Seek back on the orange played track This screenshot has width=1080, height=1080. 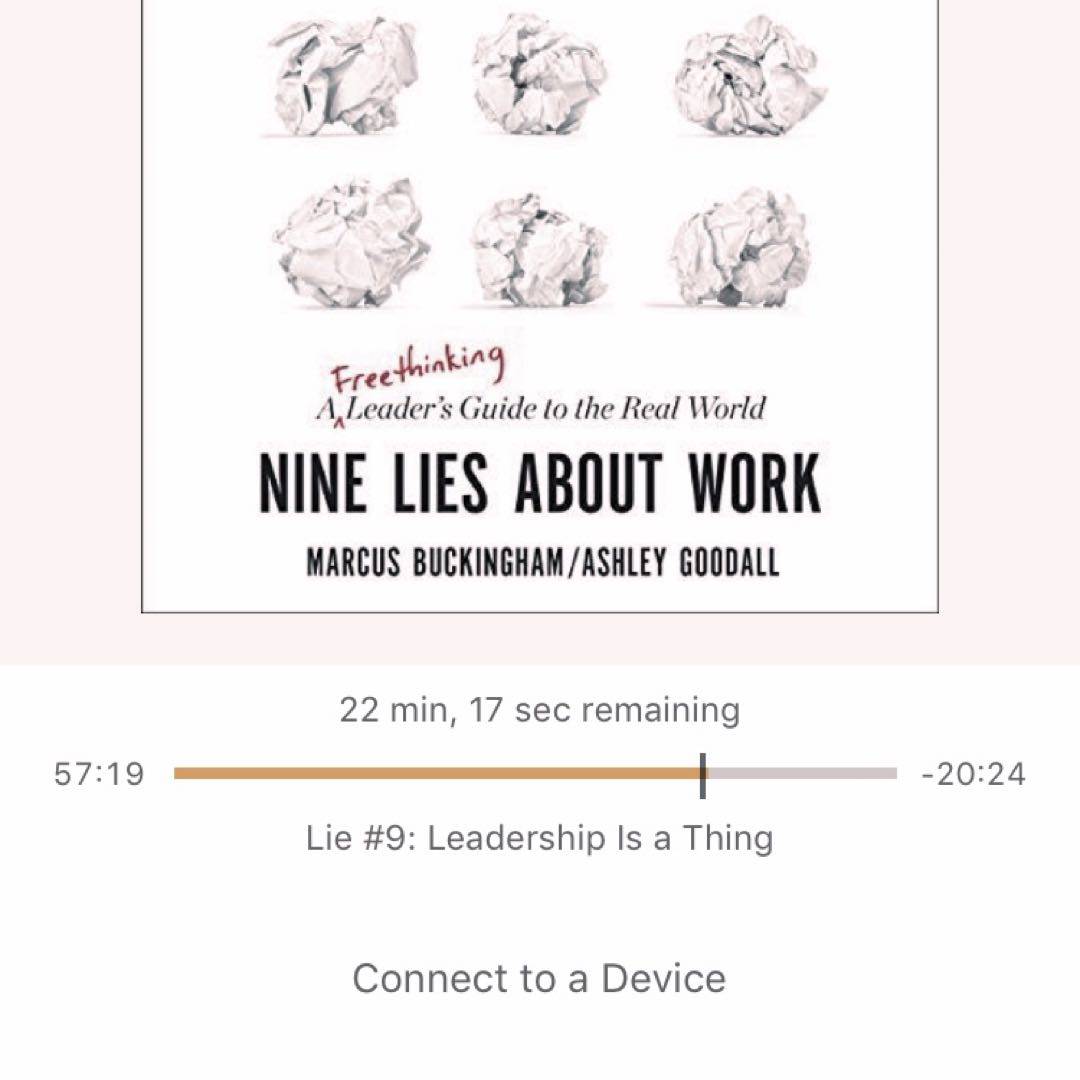pyautogui.click(x=437, y=773)
